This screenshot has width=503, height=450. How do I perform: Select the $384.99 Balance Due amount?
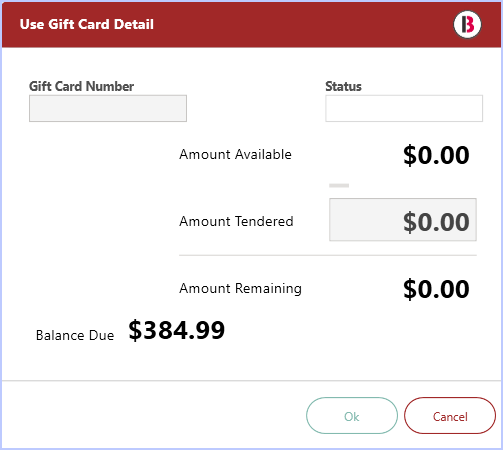click(177, 330)
